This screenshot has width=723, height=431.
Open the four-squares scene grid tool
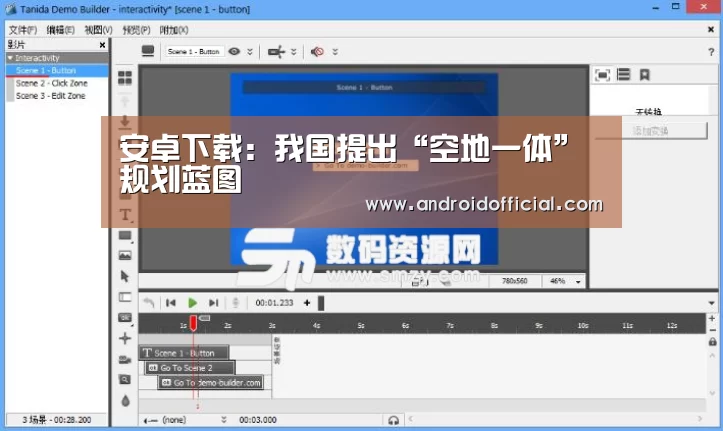coord(125,78)
